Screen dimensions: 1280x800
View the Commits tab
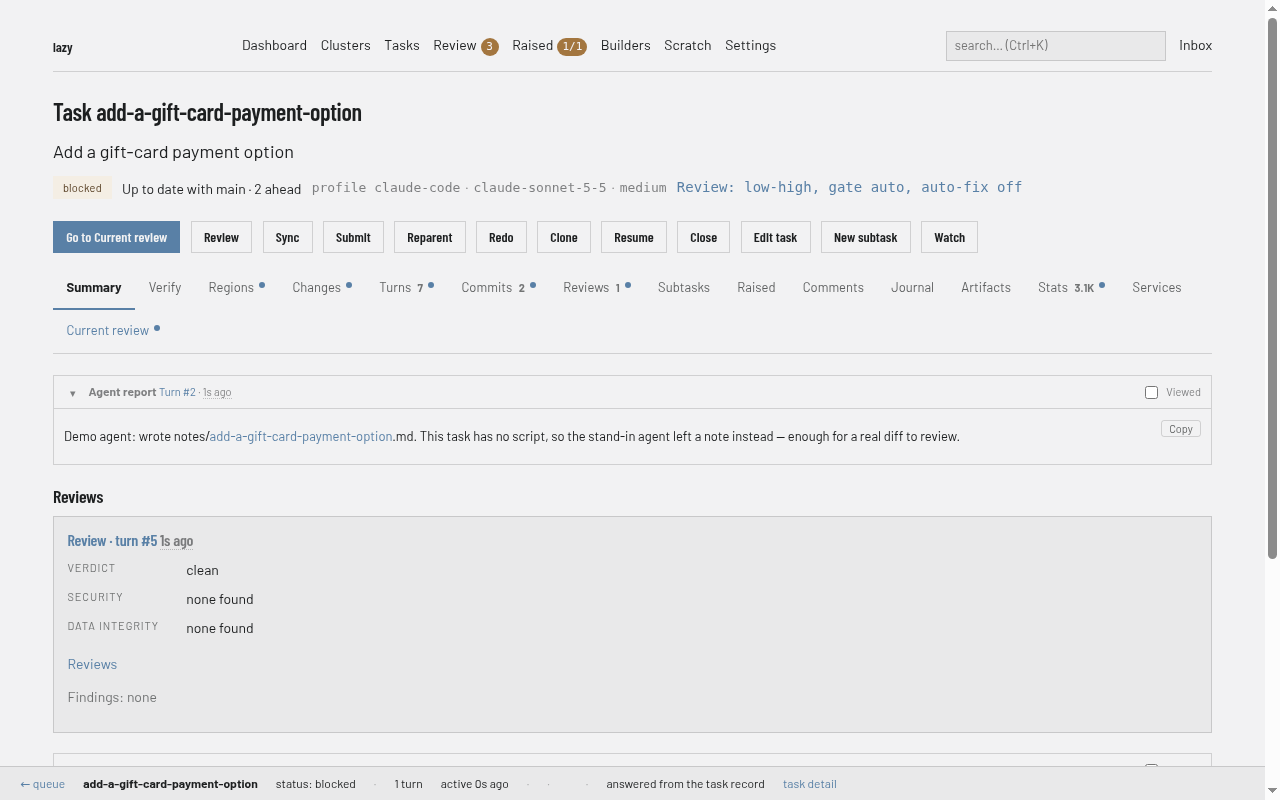[x=498, y=287]
